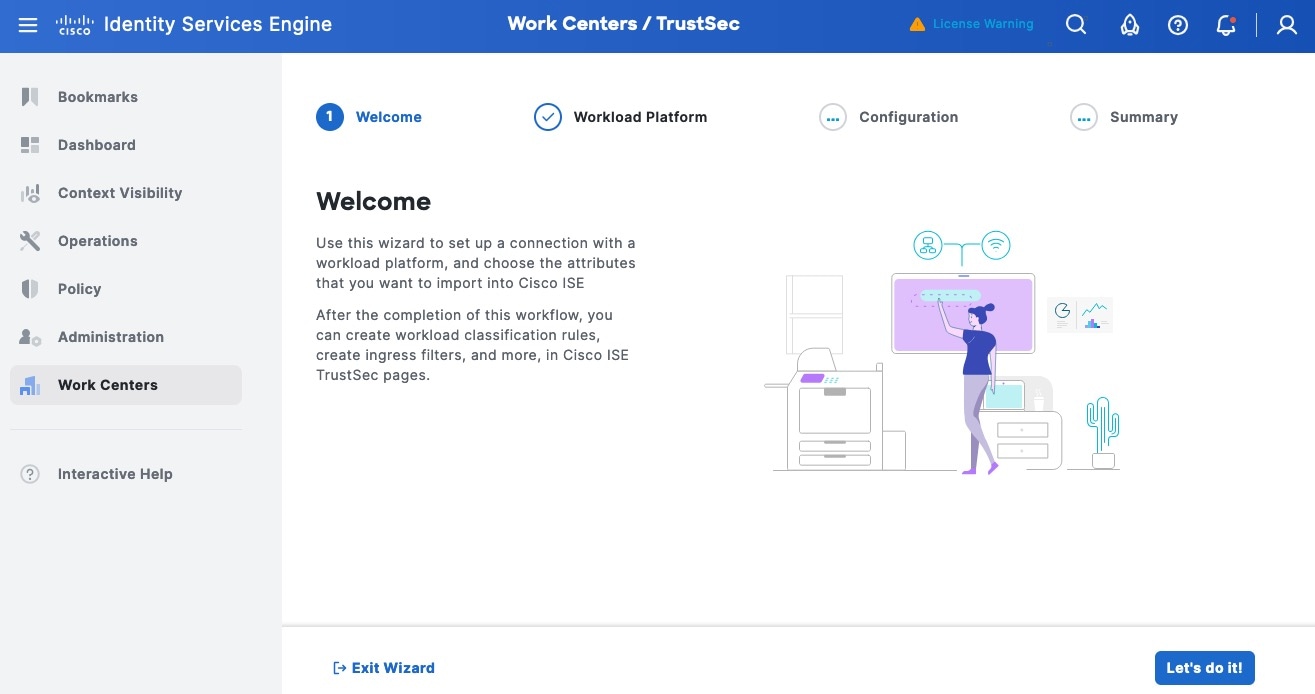This screenshot has height=694, width=1315.
Task: Click the Dashboard sidebar icon
Action: 30,145
